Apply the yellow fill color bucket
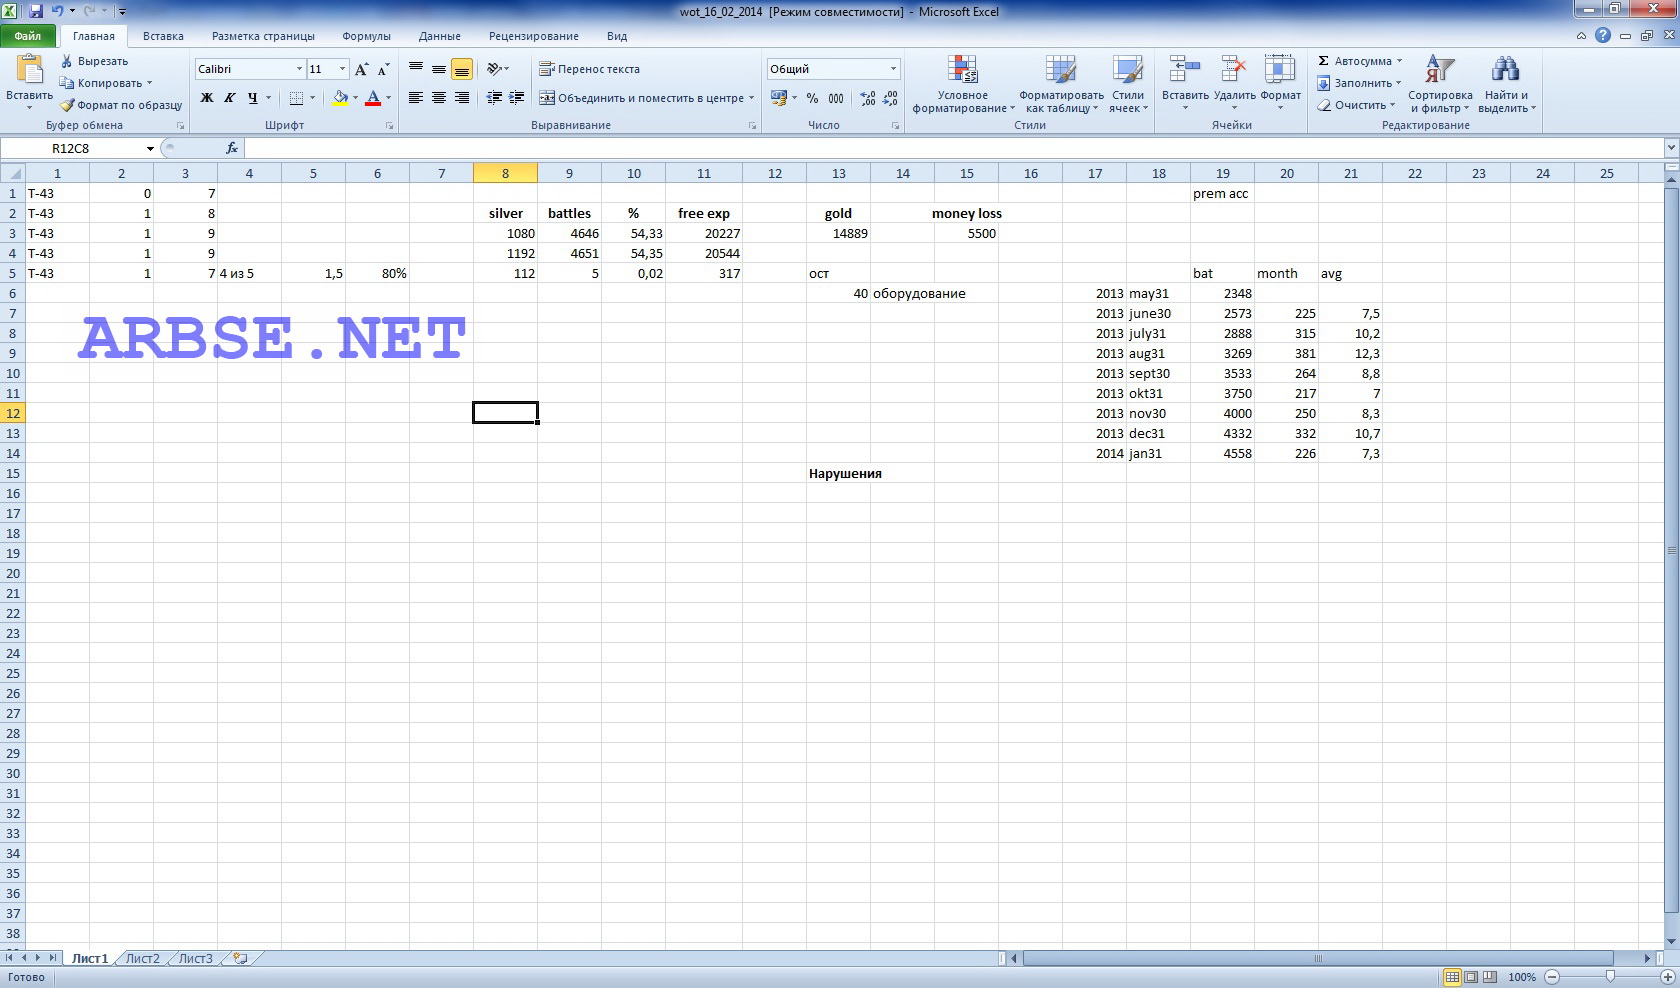The image size is (1680, 988). [340, 98]
